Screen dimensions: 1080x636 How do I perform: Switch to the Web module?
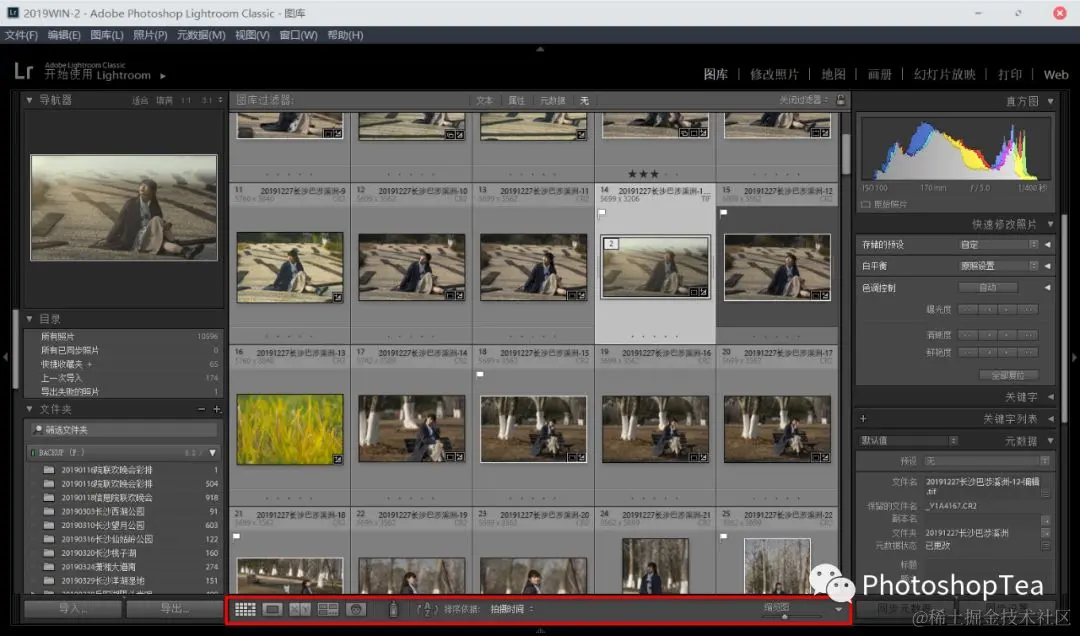click(x=1055, y=74)
